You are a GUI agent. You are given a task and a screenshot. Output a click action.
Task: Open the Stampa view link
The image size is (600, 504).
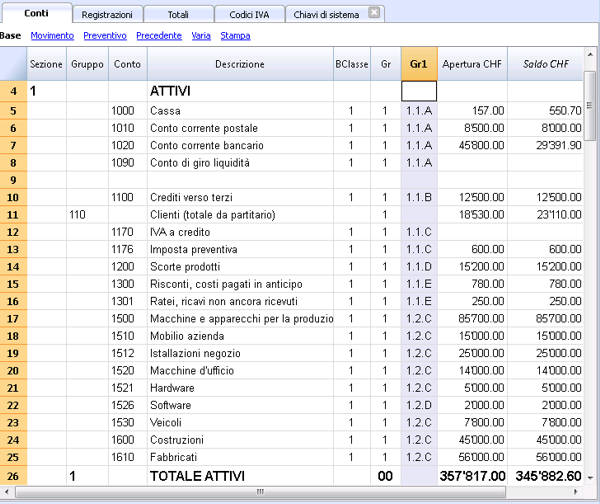click(x=235, y=36)
